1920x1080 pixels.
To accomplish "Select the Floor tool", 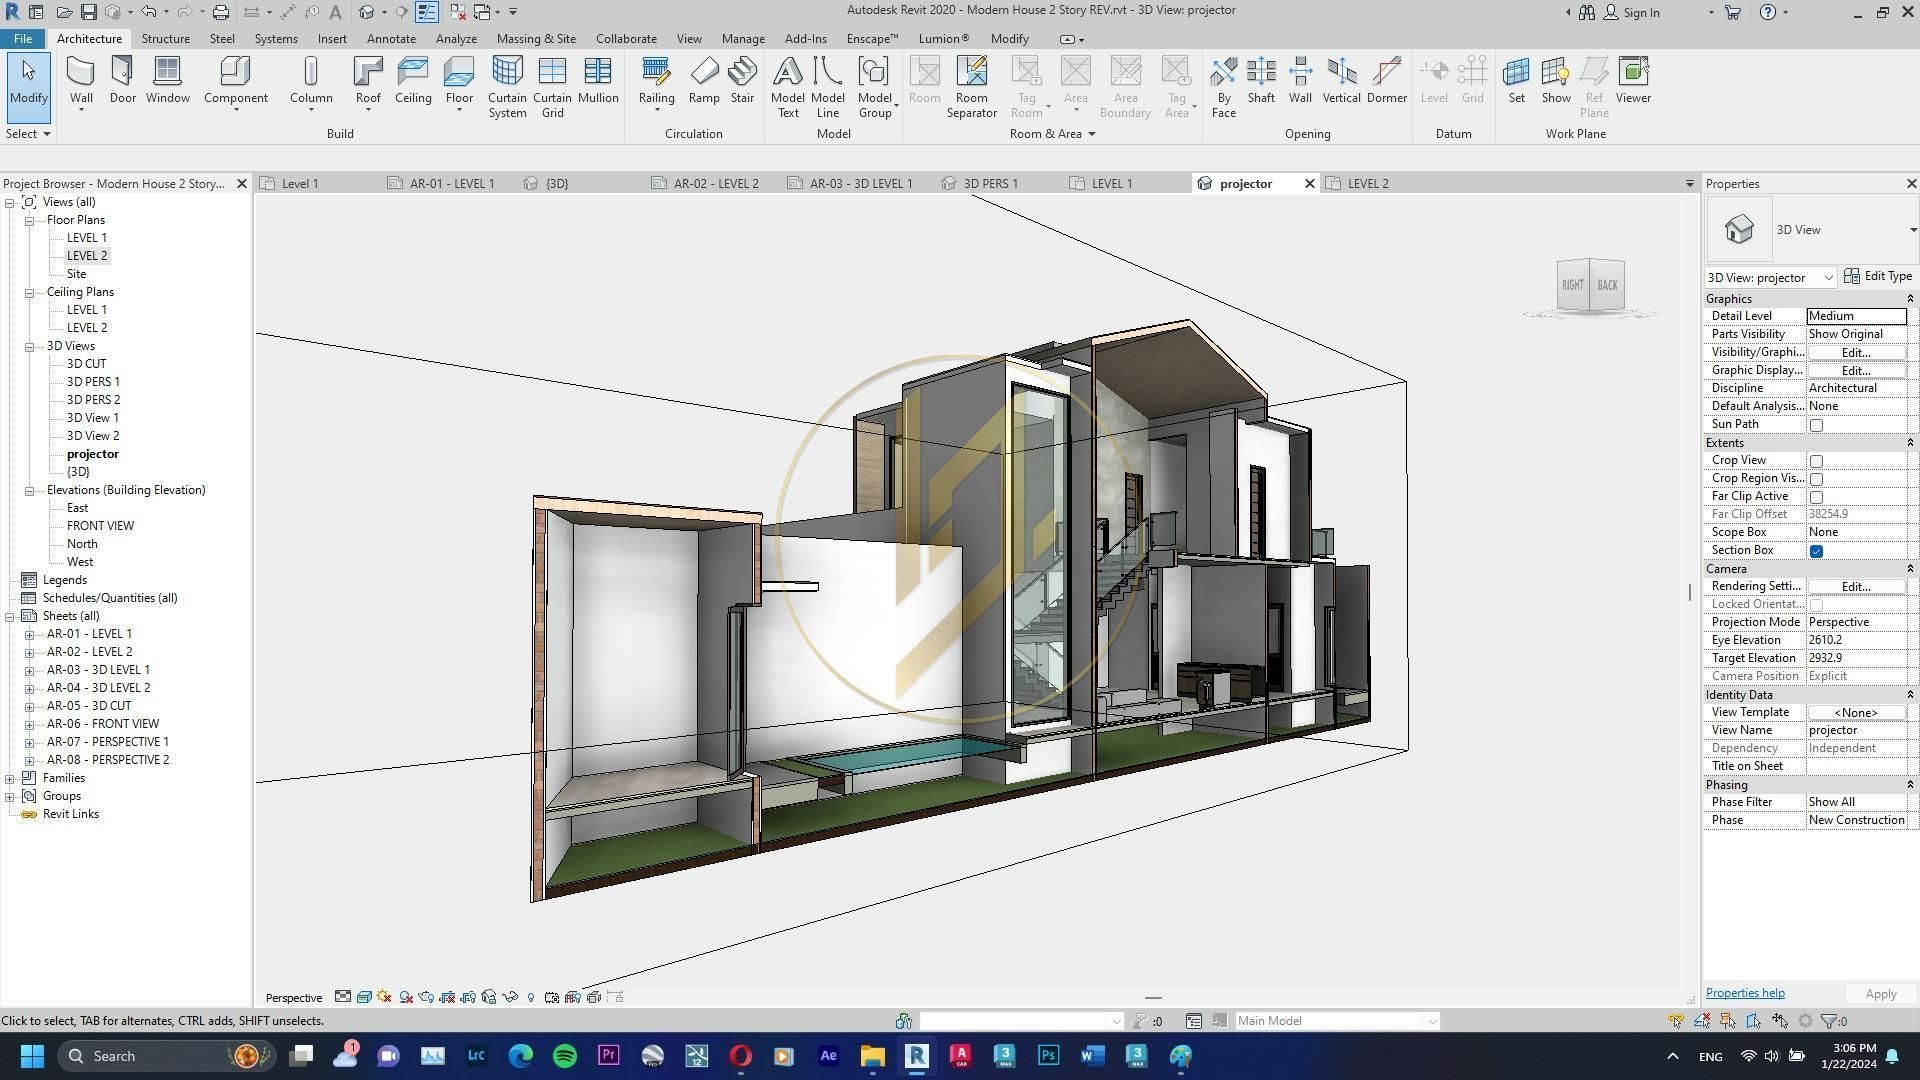I will click(459, 80).
